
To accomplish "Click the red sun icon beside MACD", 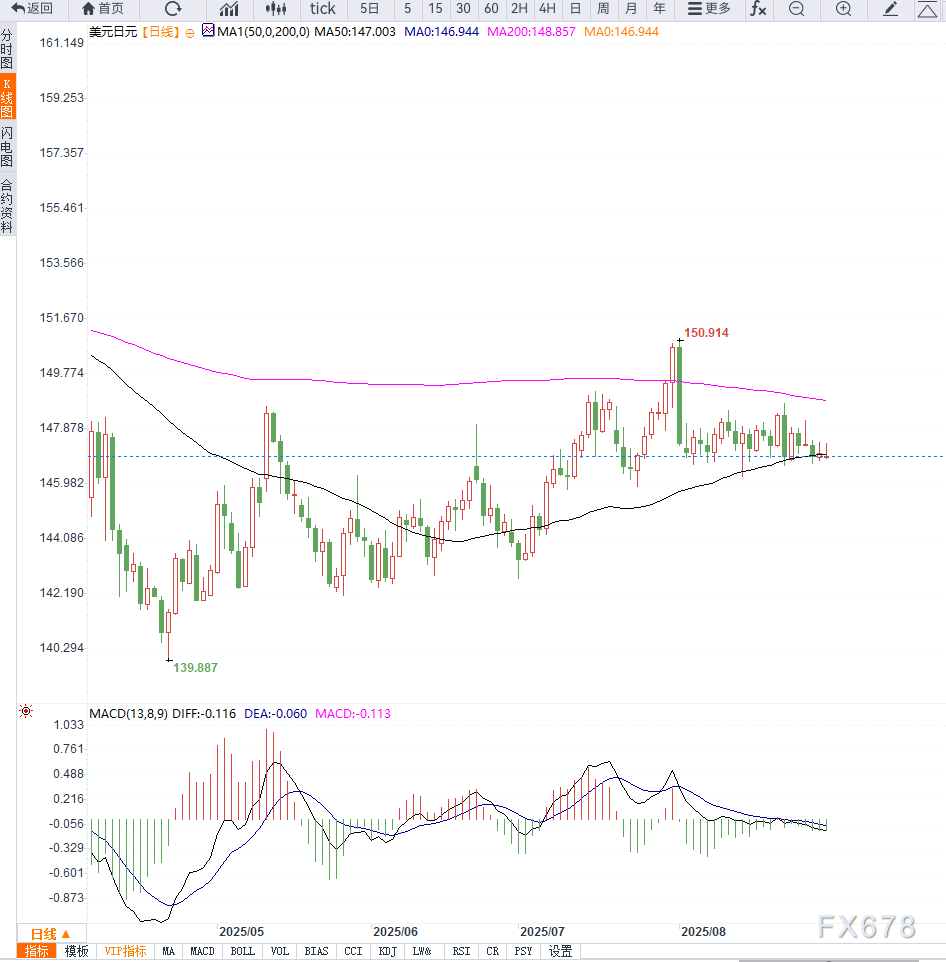I will (x=26, y=712).
